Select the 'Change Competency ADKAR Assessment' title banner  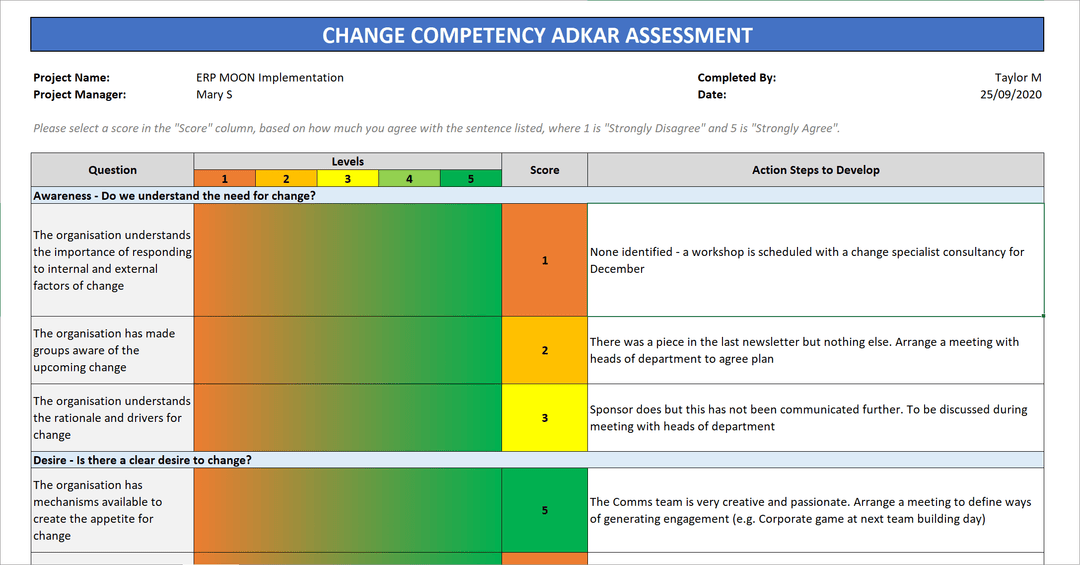click(537, 36)
